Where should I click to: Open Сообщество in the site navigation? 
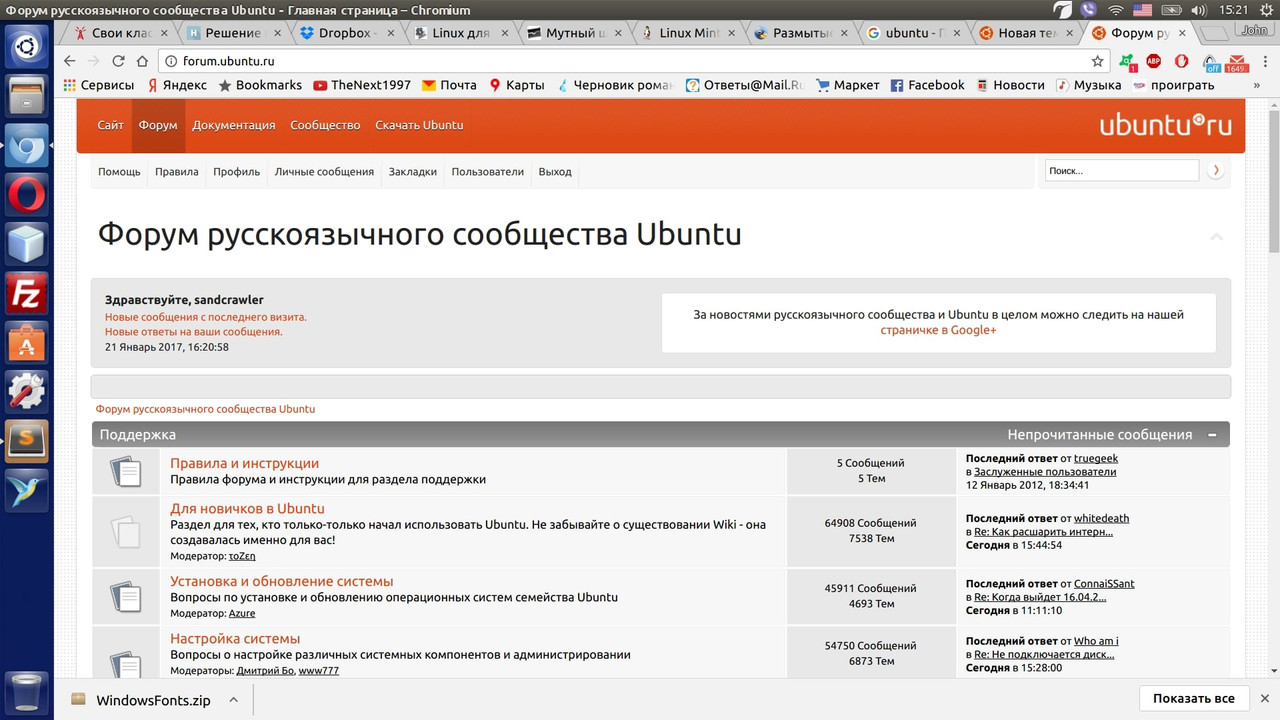point(325,125)
